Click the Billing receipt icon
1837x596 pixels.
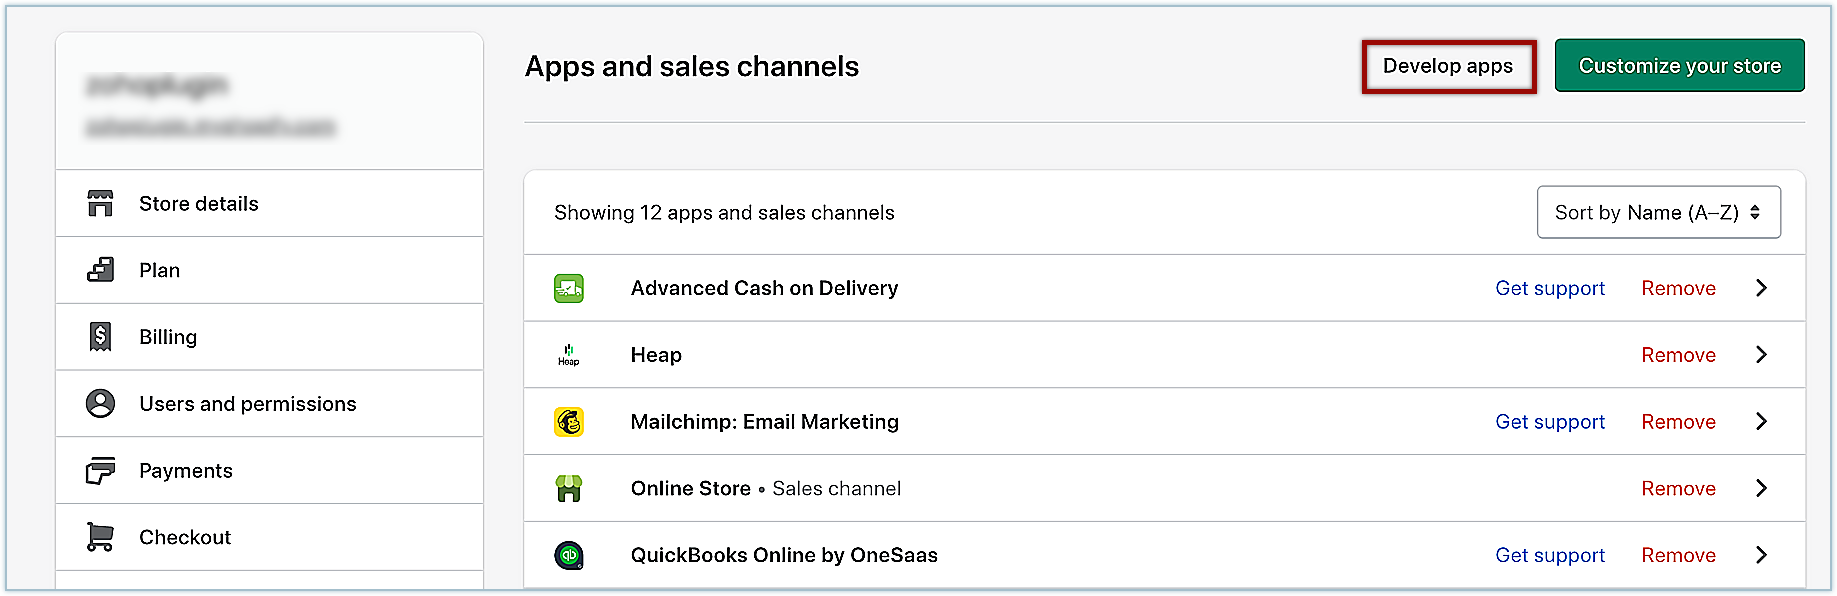point(100,337)
